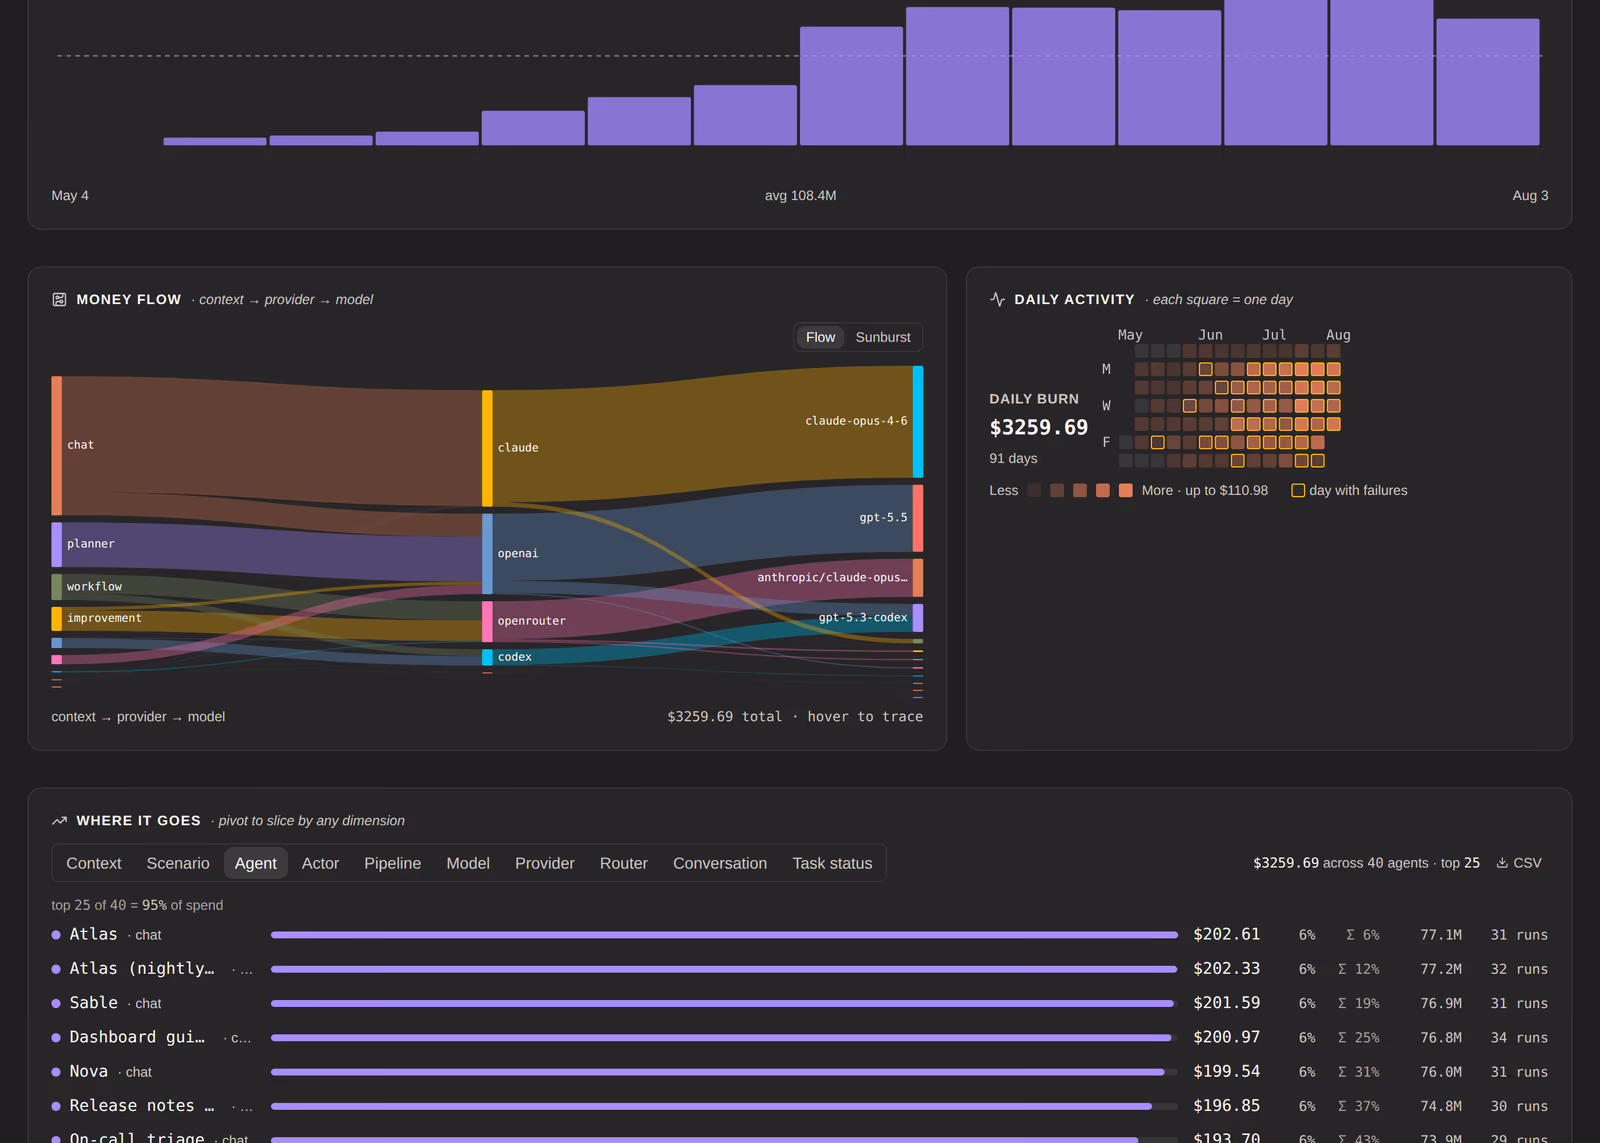Select the Flow view toggle
Screen dimensions: 1600x1143
(x=820, y=337)
